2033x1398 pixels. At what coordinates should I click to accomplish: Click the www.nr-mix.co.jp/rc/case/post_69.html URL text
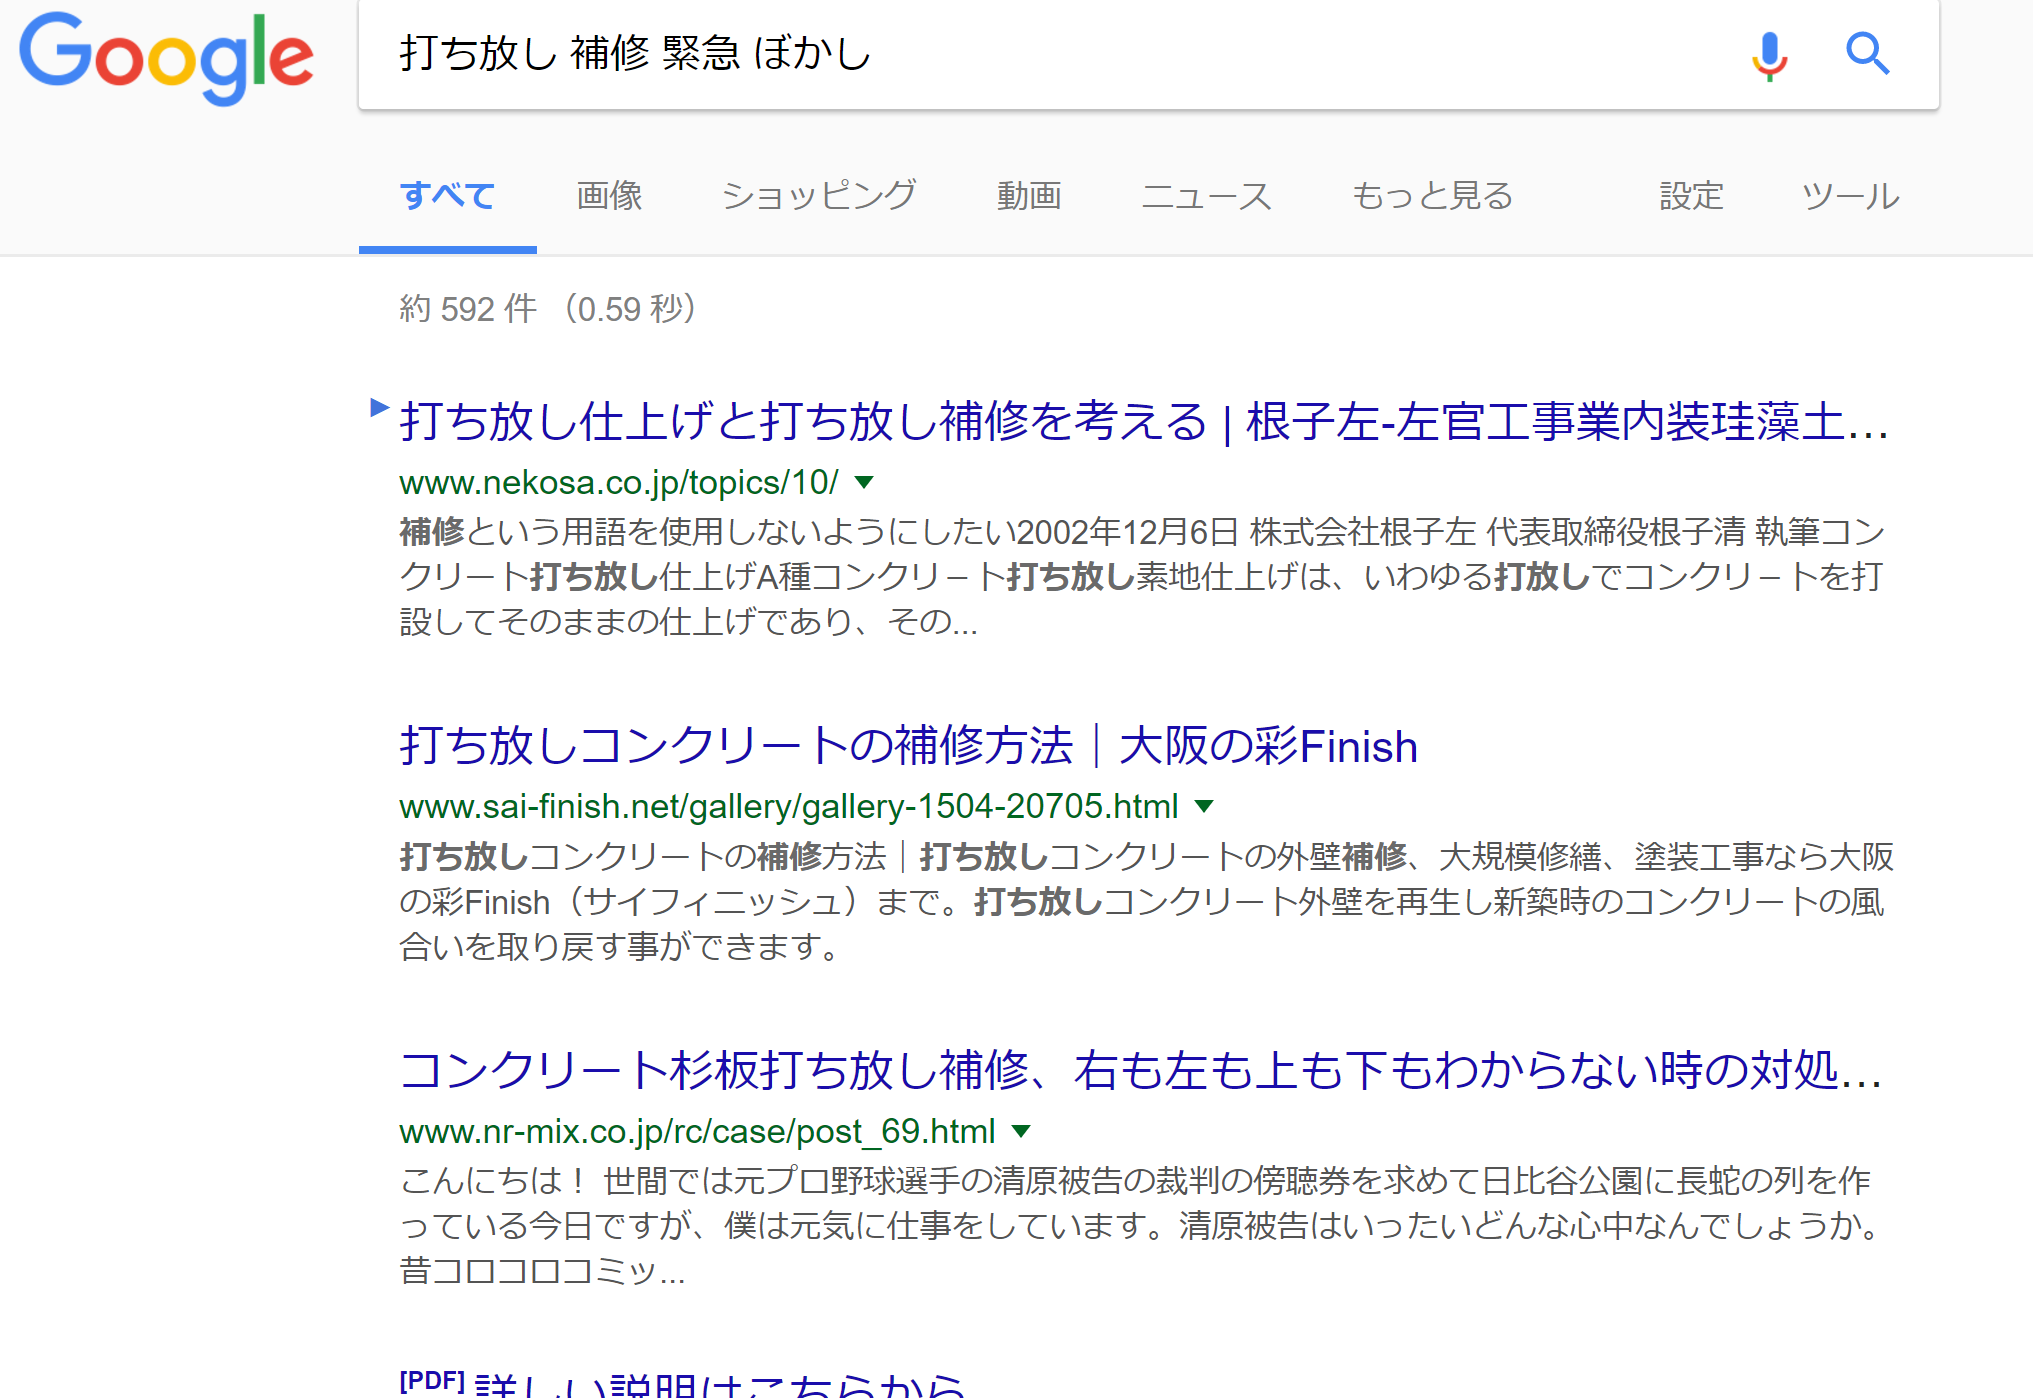tap(697, 1132)
